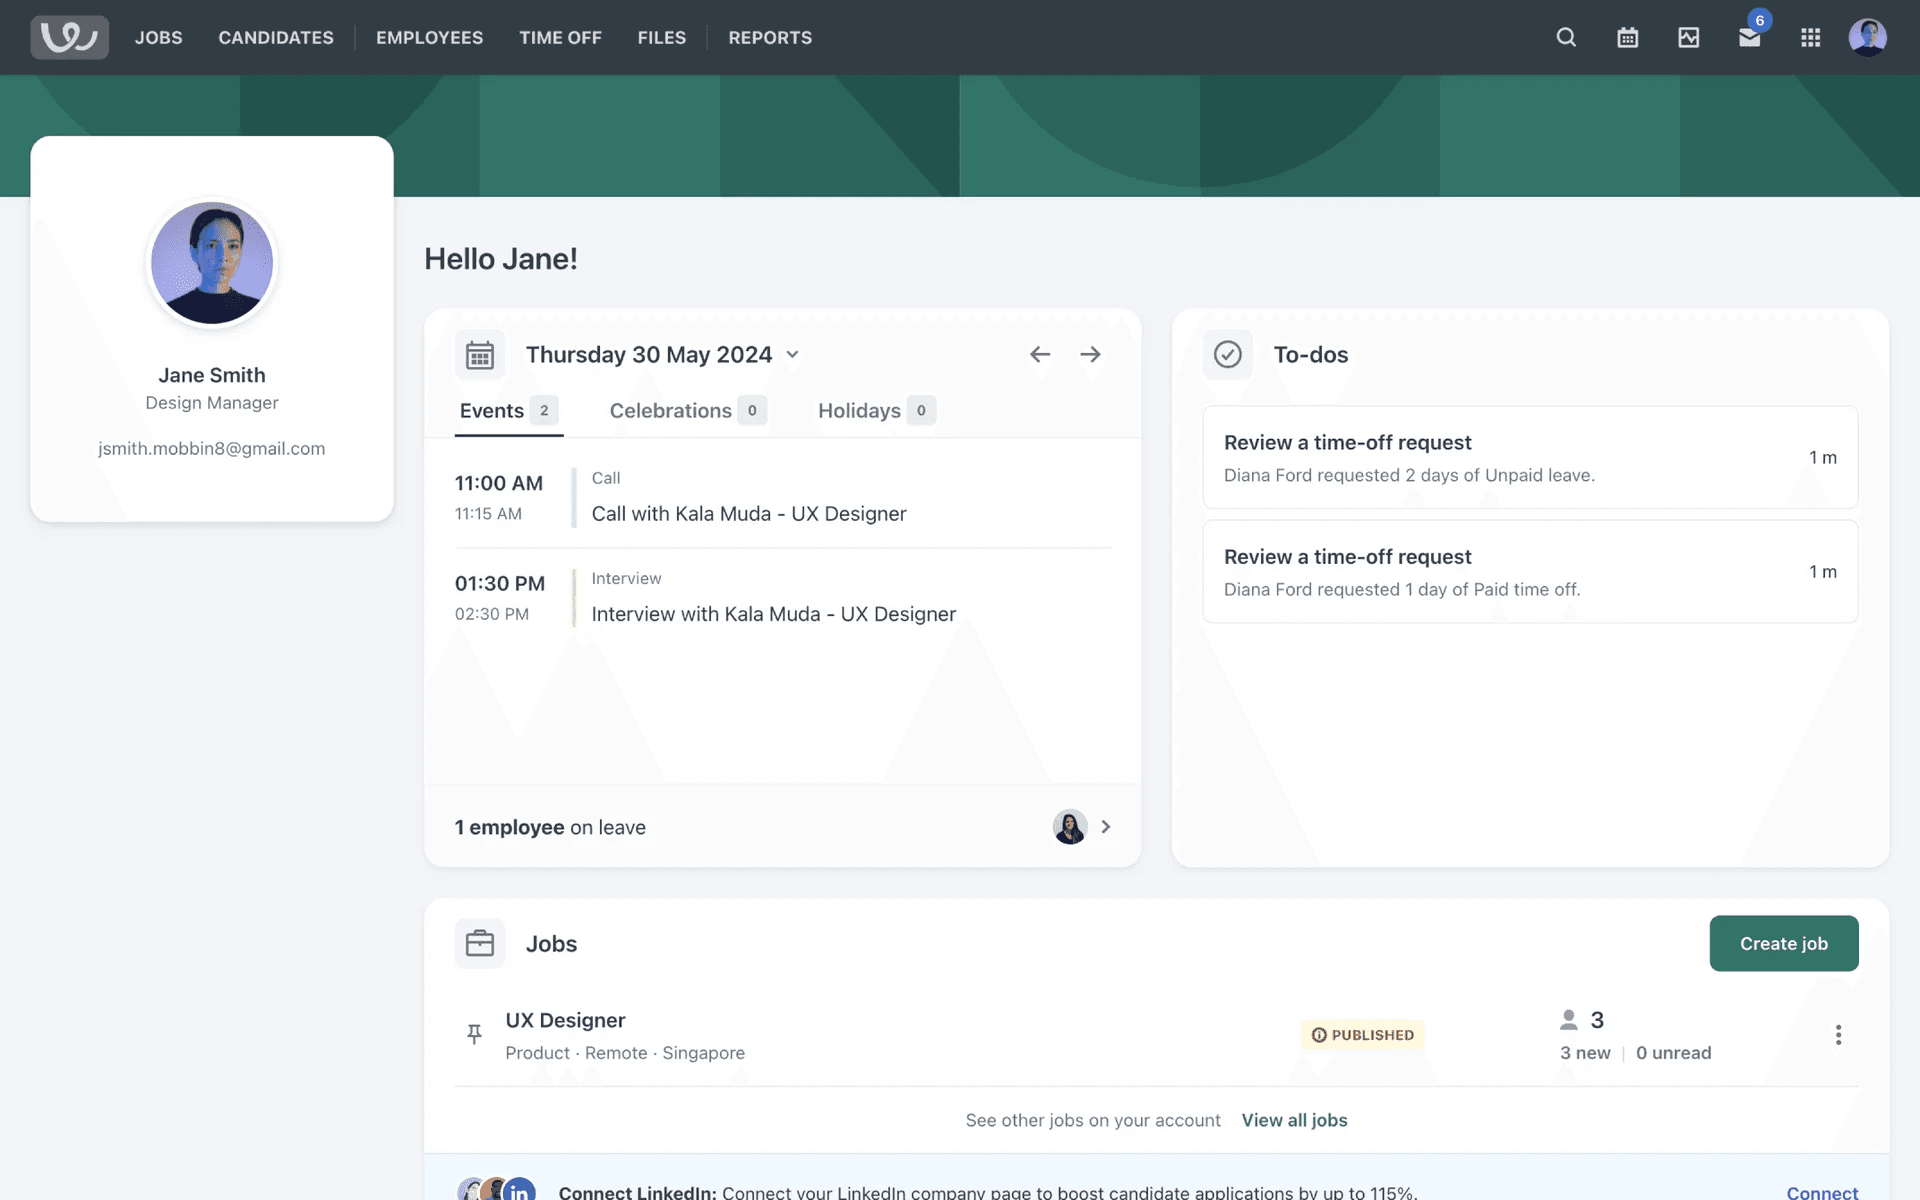Screen dimensions: 1920x1200
Task: Click the Create job button
Action: [x=1783, y=943]
